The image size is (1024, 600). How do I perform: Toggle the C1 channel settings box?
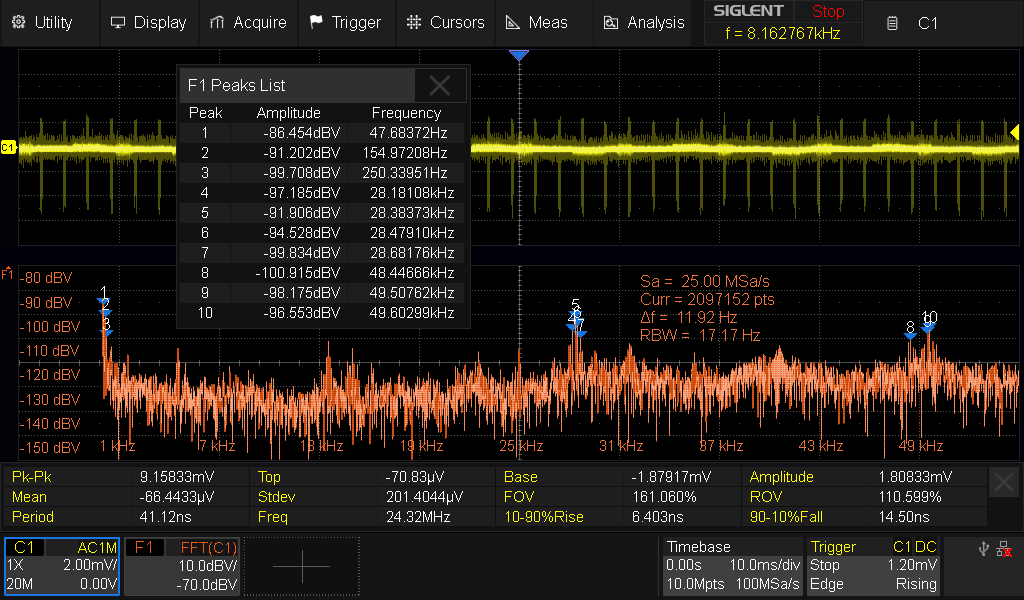coord(62,566)
